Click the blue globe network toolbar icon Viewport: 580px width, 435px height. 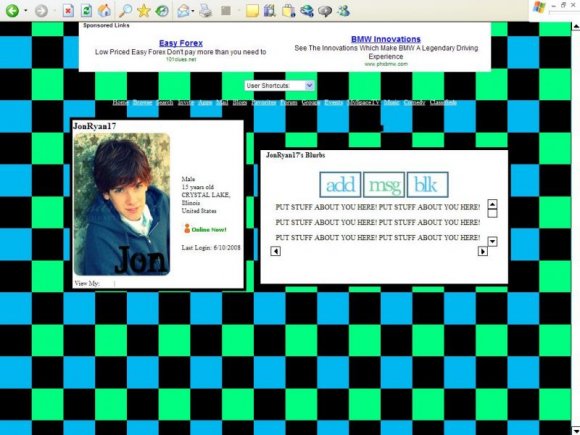(307, 11)
